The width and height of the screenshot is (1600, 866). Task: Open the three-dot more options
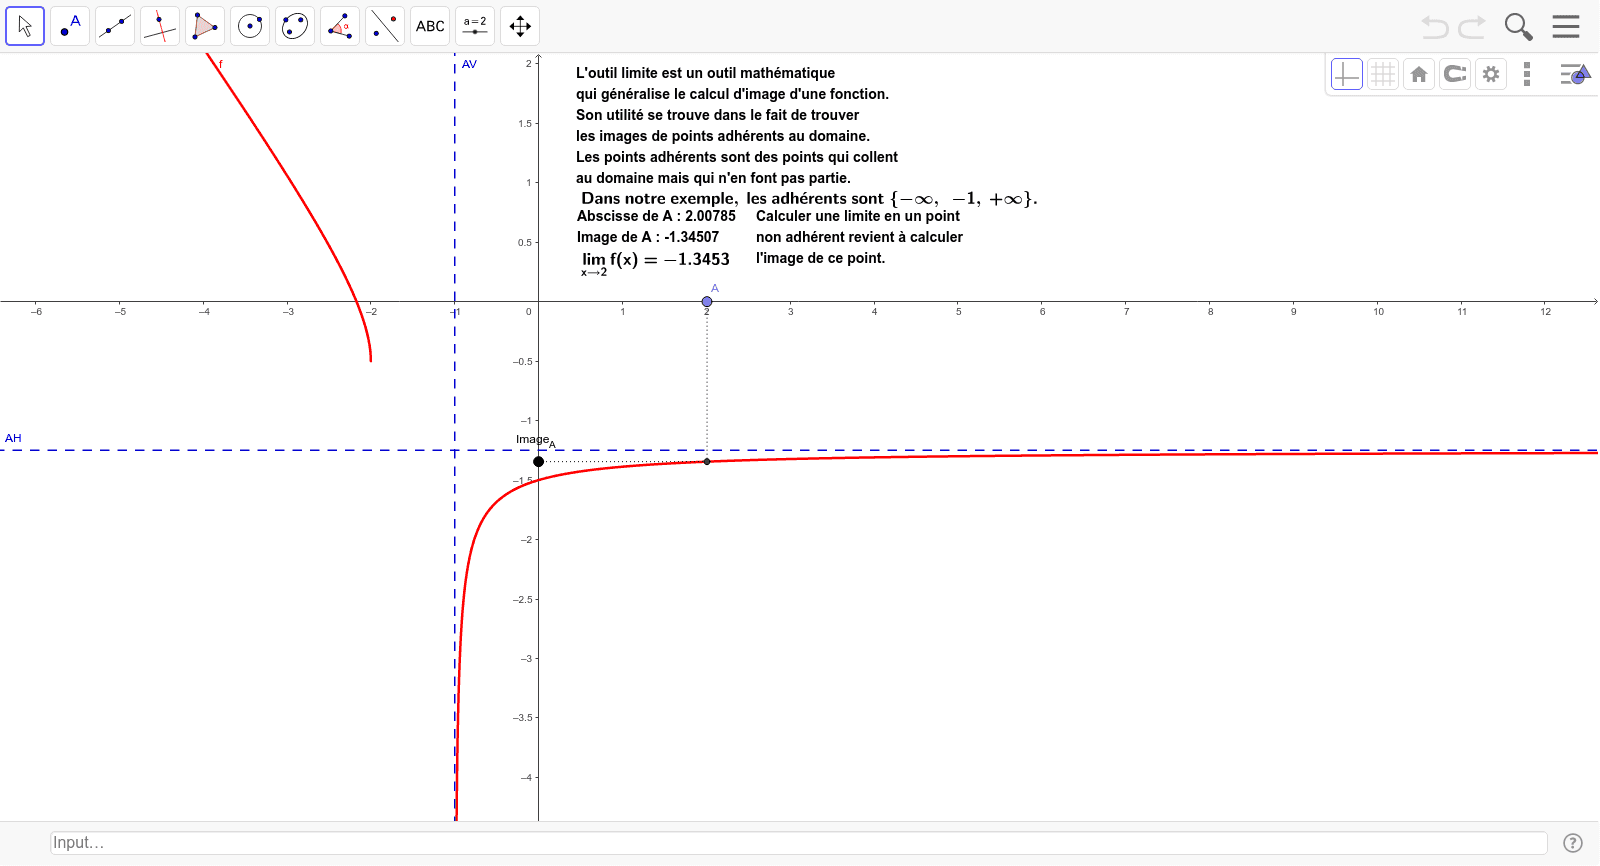coord(1527,74)
